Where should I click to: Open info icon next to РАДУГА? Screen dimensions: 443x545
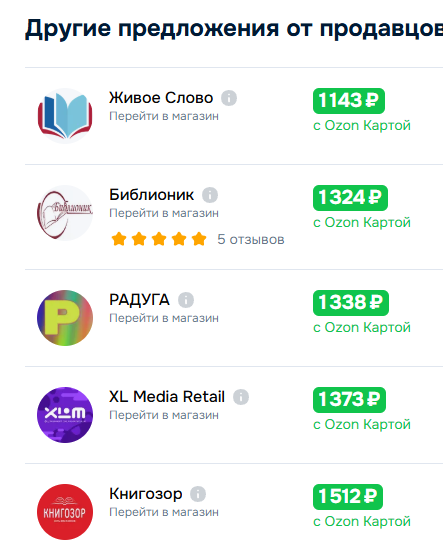[186, 300]
